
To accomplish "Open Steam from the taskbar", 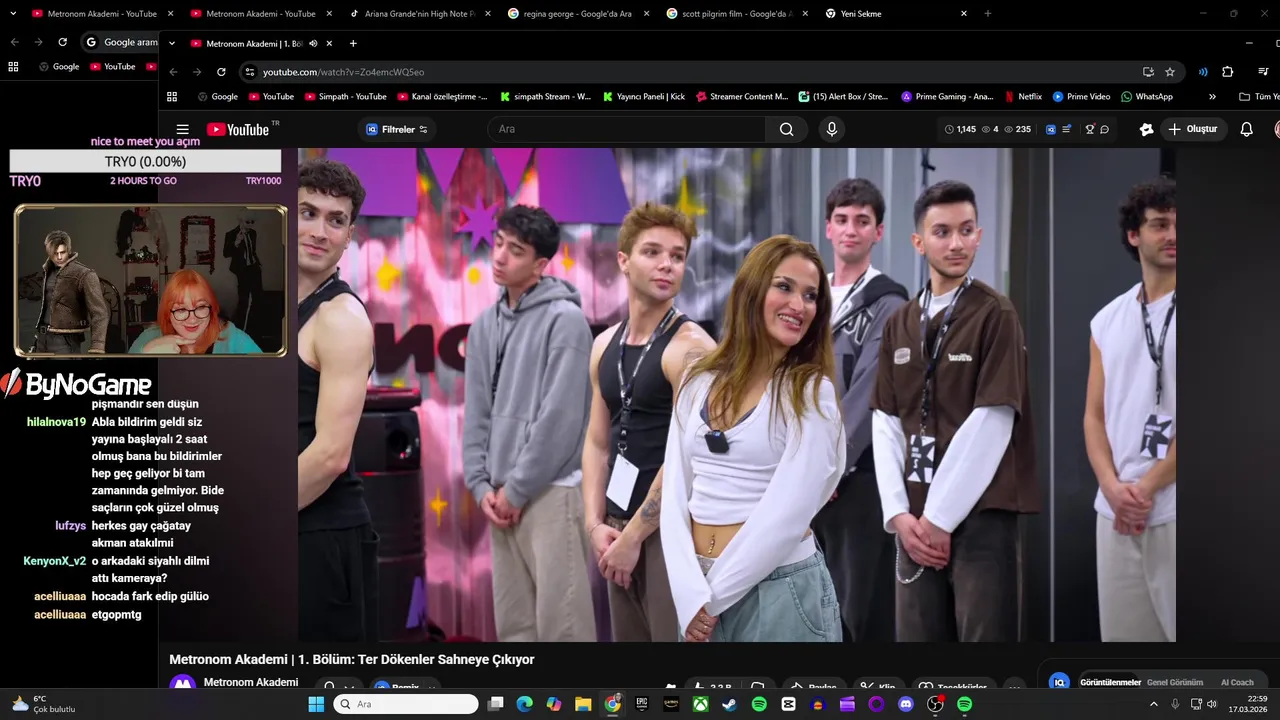I will [x=729, y=704].
